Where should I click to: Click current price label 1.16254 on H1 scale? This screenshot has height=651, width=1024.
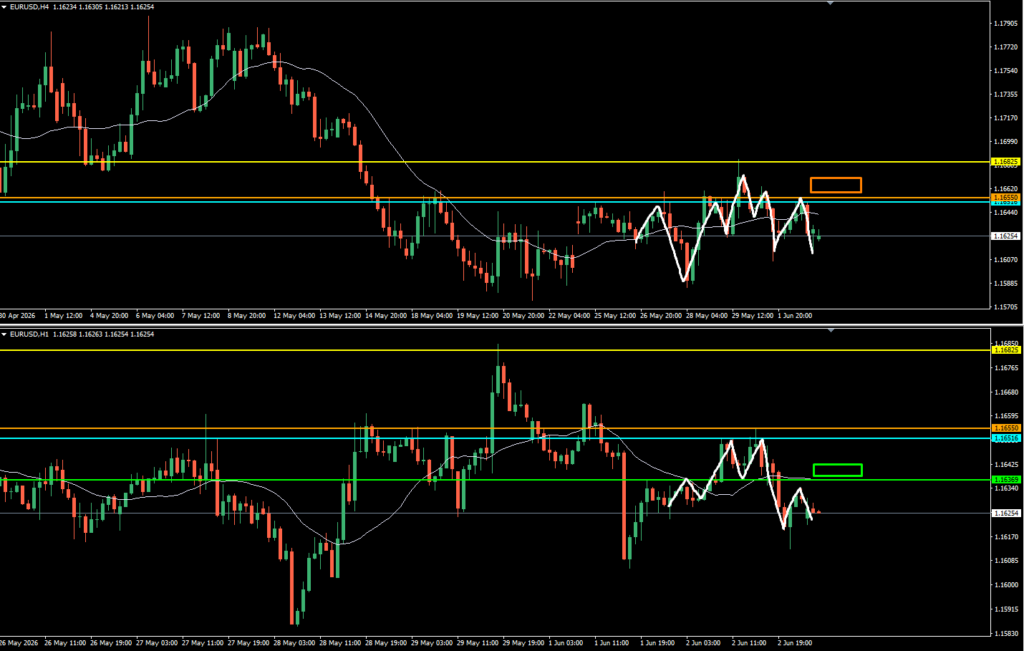tap(1005, 513)
